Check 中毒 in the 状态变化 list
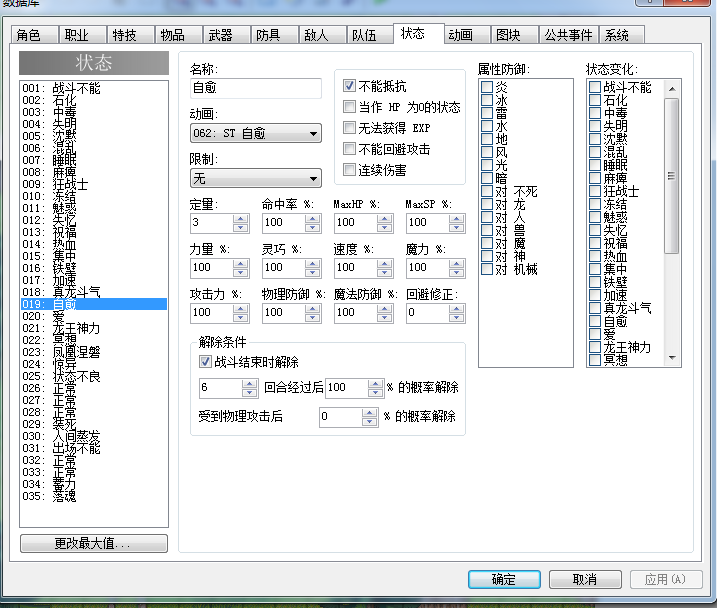The height and width of the screenshot is (608, 717). point(595,113)
